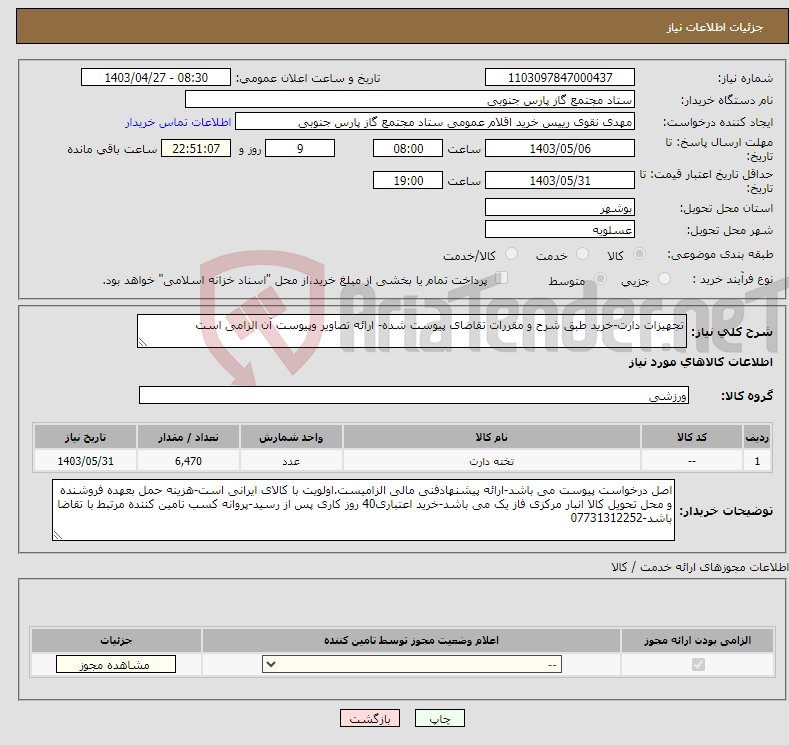Click the buyer name field ستاد مجتمع گاز پارس جنوبی
Viewport: 789px width, 745px height.
coord(410,100)
